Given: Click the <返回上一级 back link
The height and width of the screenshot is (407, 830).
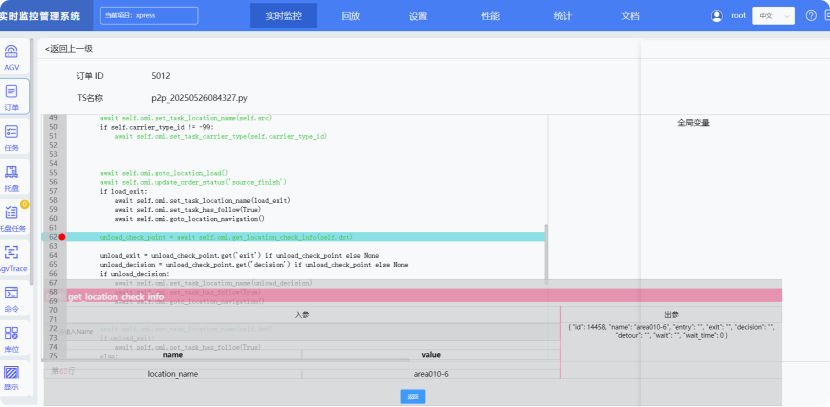Looking at the screenshot, I should 69,49.
